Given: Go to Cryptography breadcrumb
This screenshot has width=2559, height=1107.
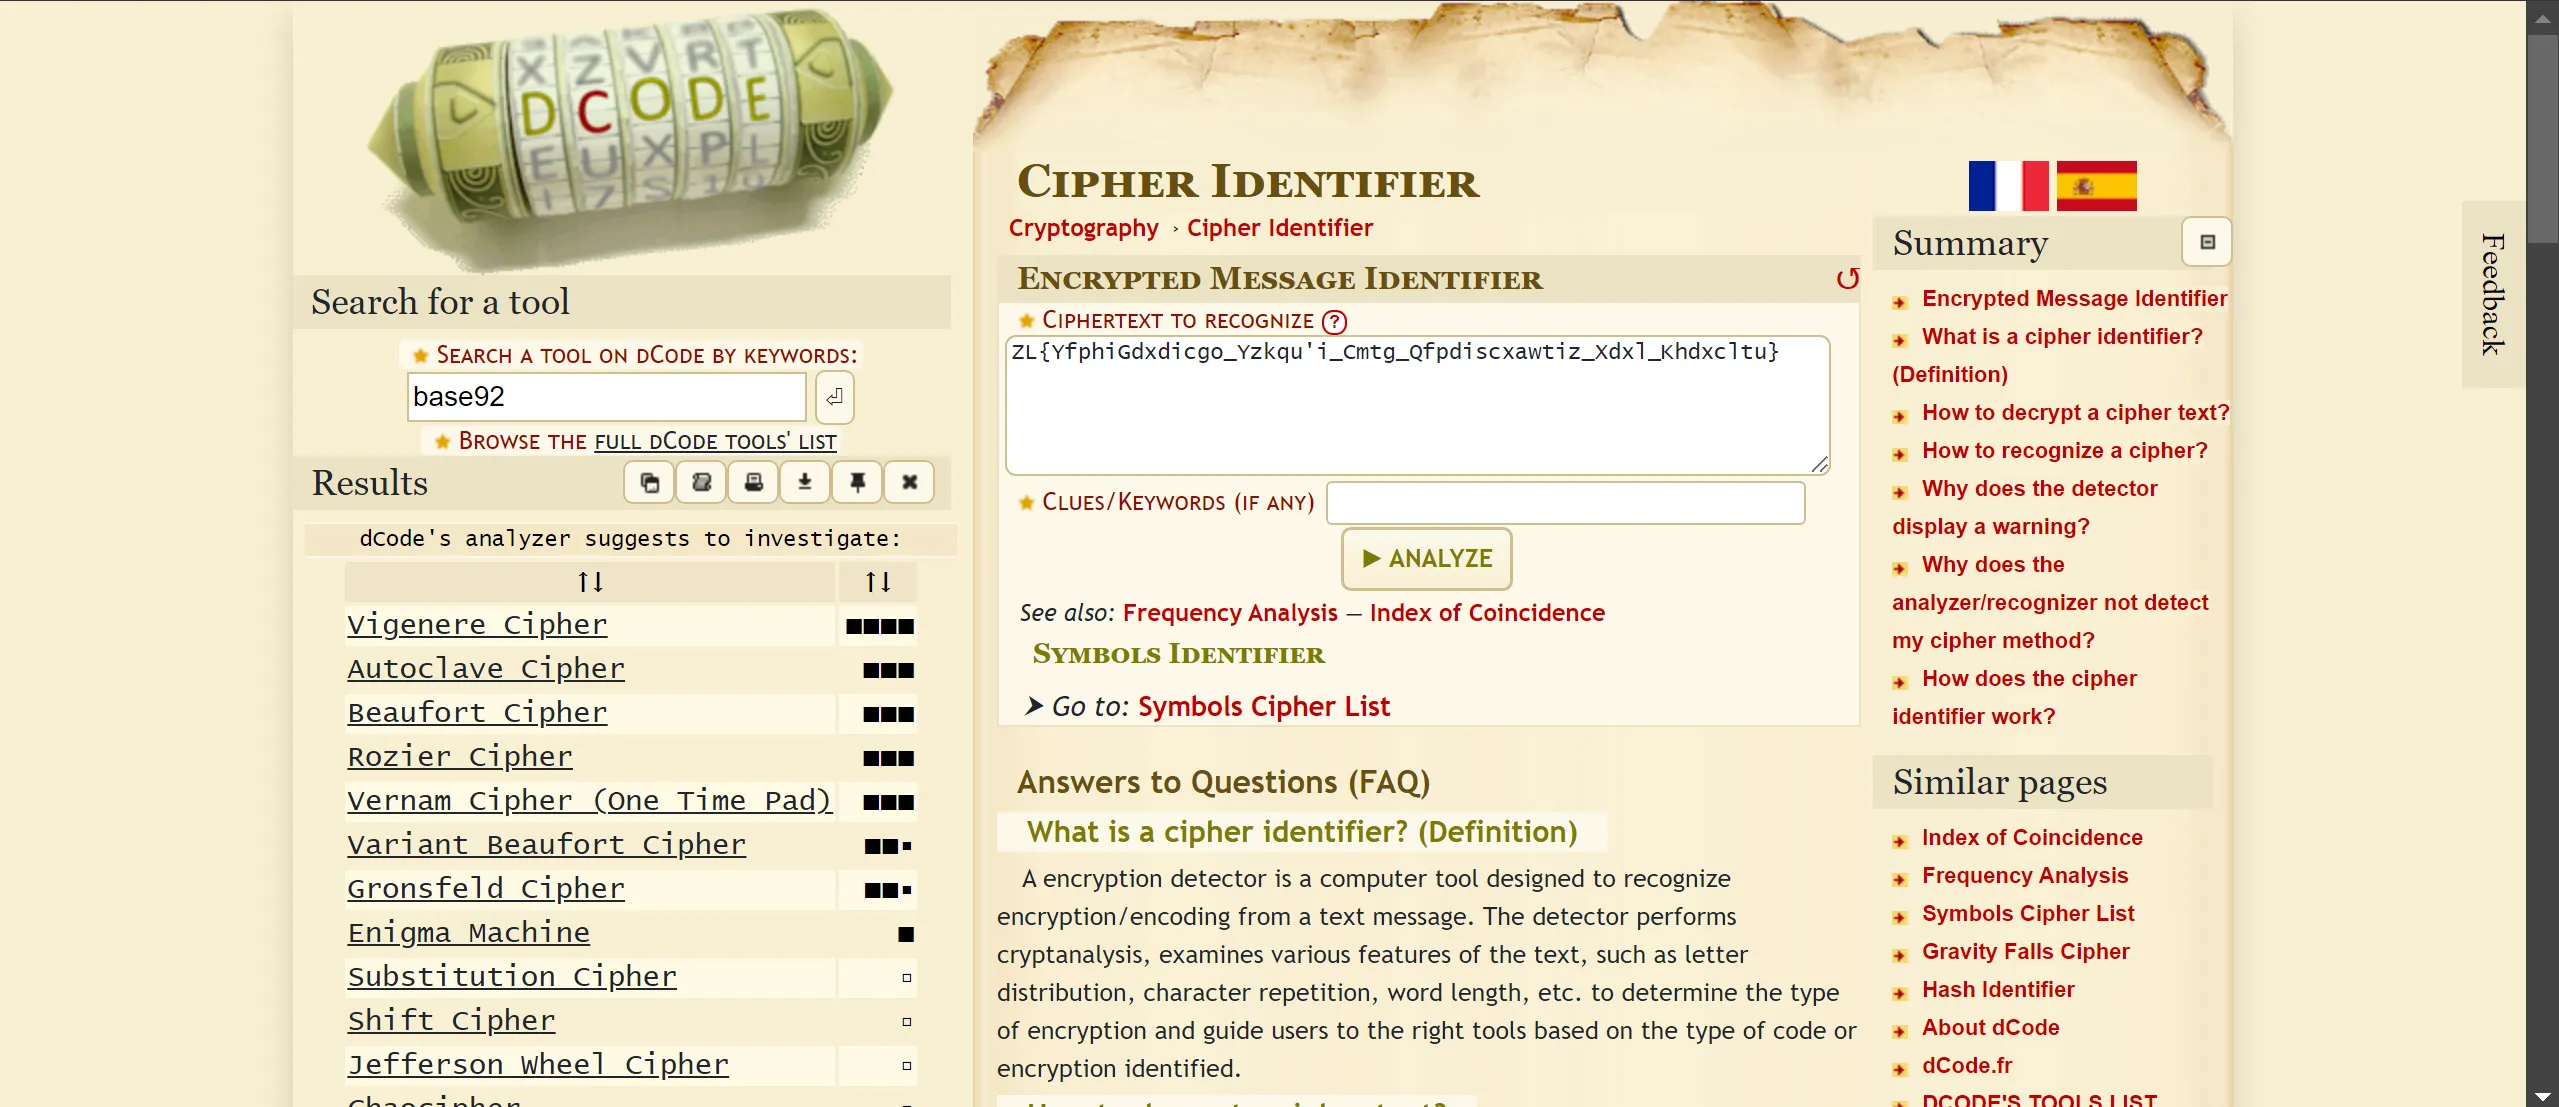Looking at the screenshot, I should (1083, 228).
